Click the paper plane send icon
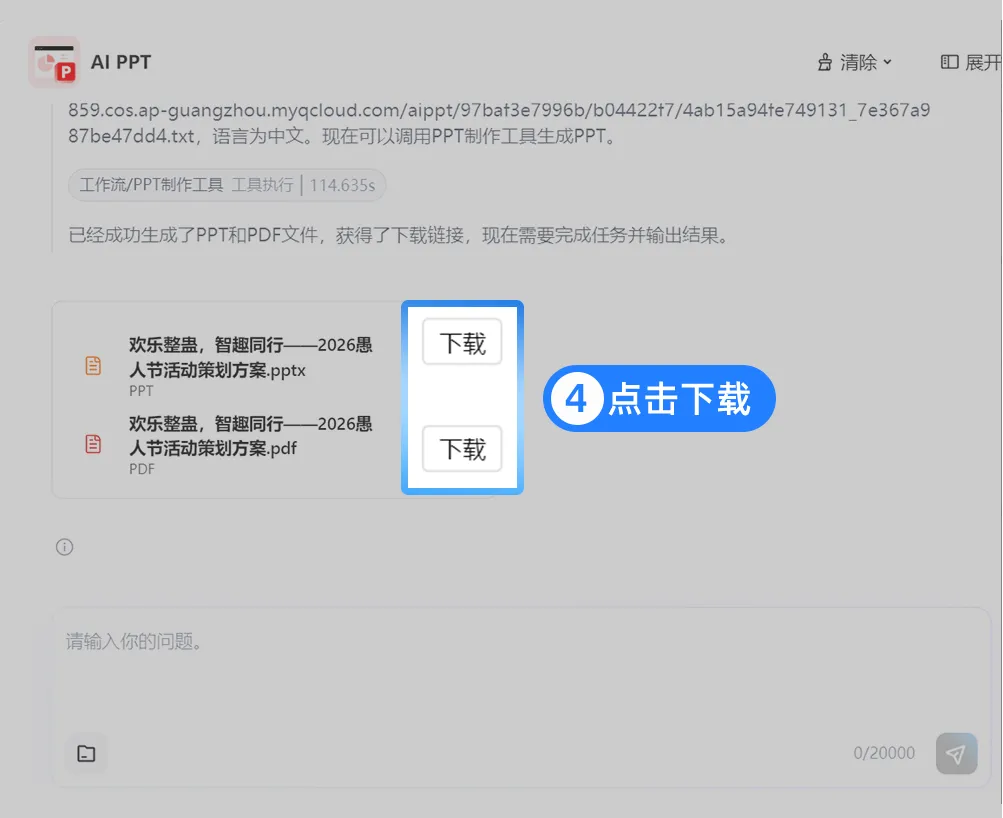Image resolution: width=1003 pixels, height=818 pixels. [956, 753]
